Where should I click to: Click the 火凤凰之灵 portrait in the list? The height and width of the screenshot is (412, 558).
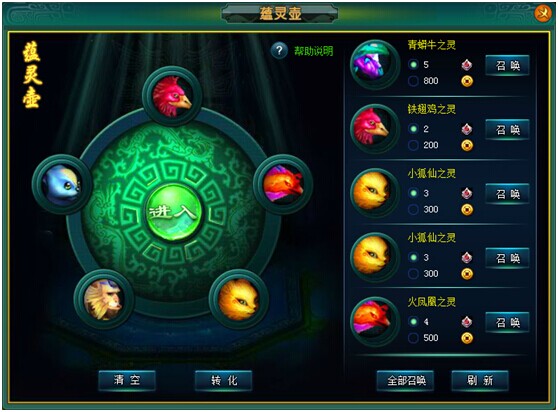coord(375,322)
